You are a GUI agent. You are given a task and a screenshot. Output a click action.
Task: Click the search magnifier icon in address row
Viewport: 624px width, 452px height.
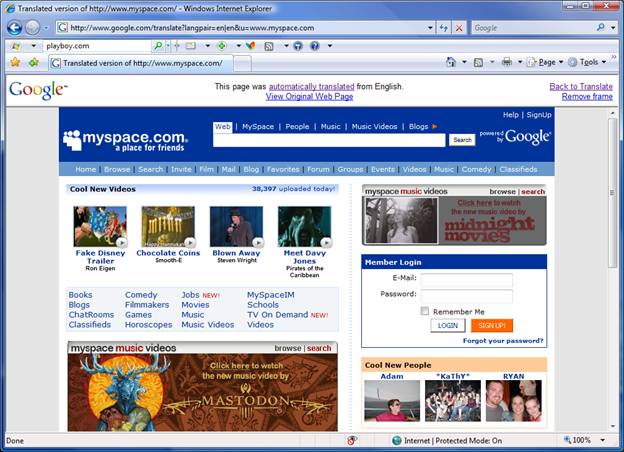click(601, 28)
